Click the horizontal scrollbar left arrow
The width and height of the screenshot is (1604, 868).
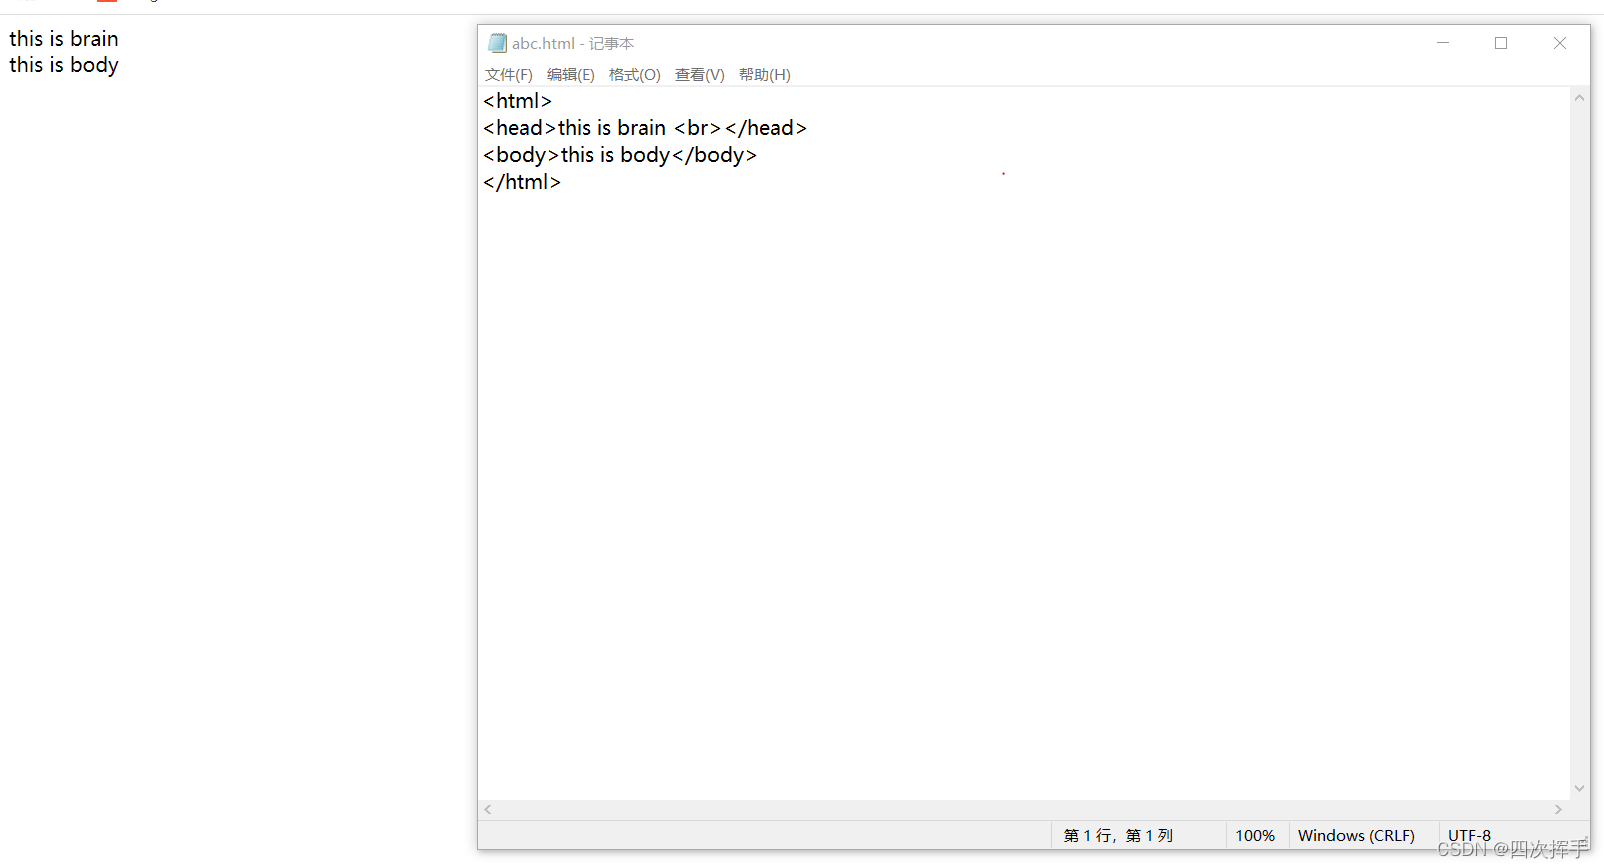point(488,810)
